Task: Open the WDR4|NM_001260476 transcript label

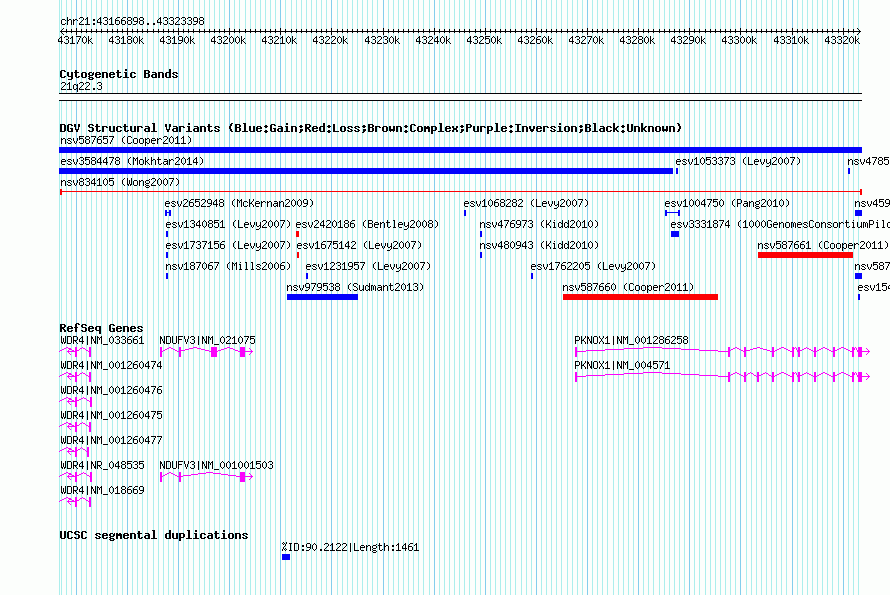Action: [111, 390]
